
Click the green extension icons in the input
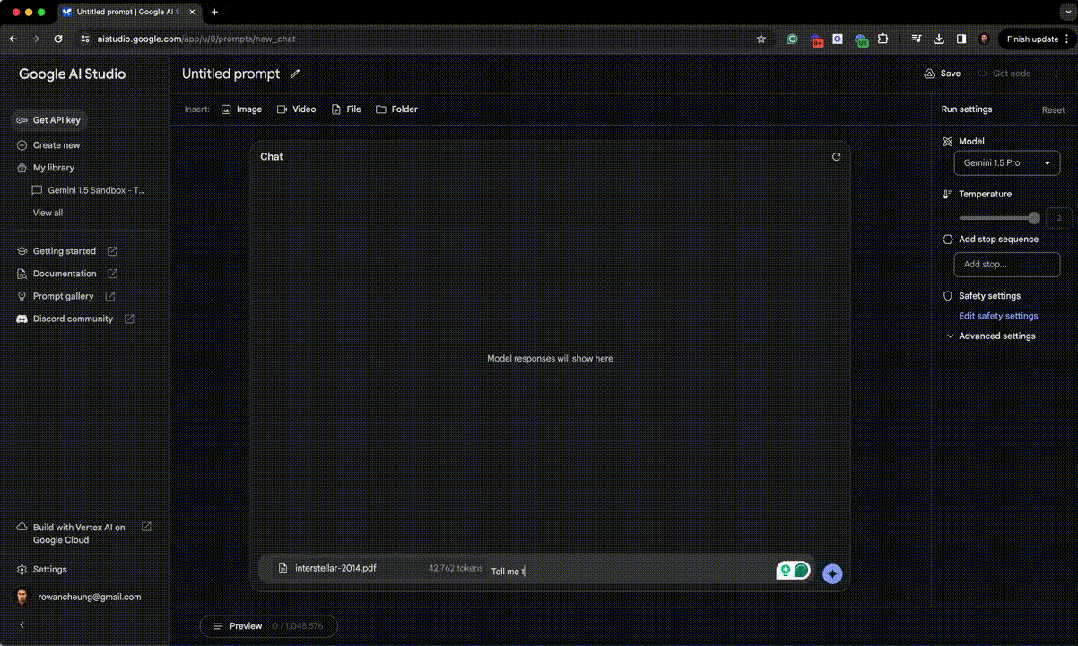pyautogui.click(x=793, y=570)
